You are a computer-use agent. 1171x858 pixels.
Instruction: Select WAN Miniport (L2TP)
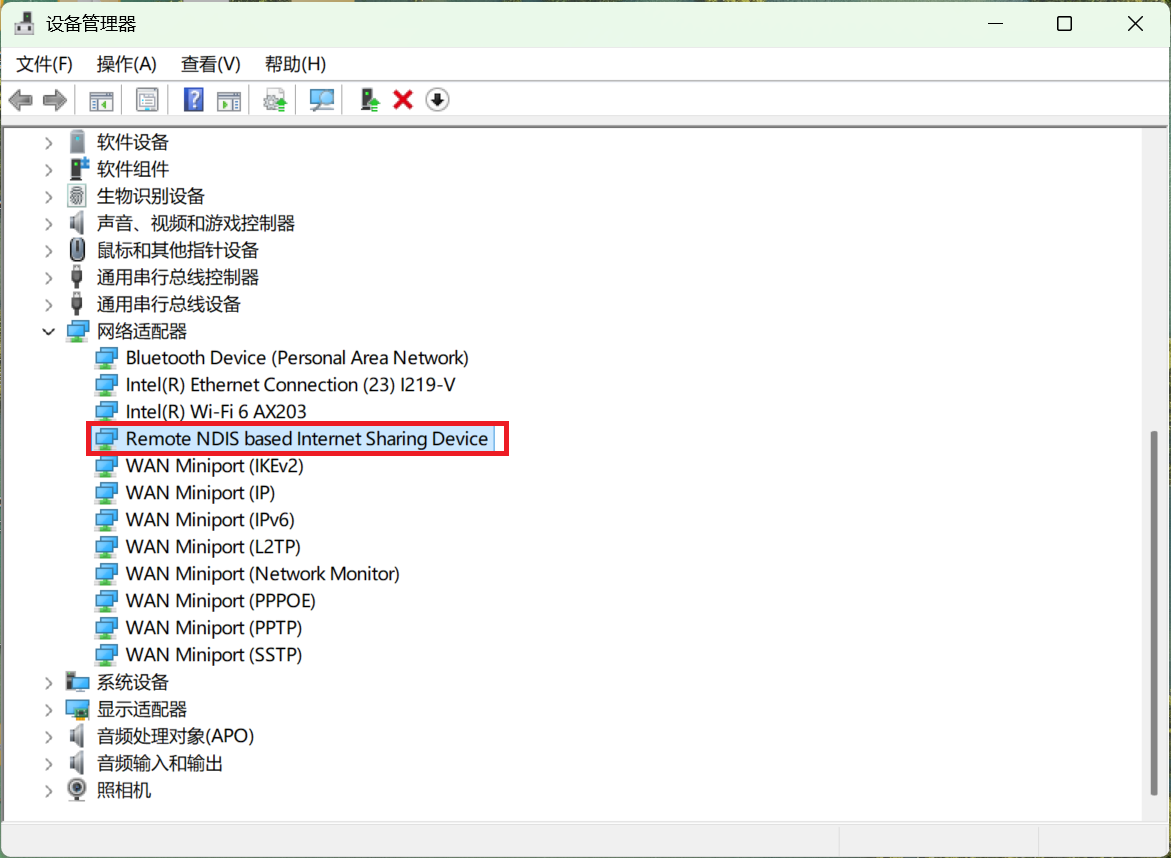point(213,547)
